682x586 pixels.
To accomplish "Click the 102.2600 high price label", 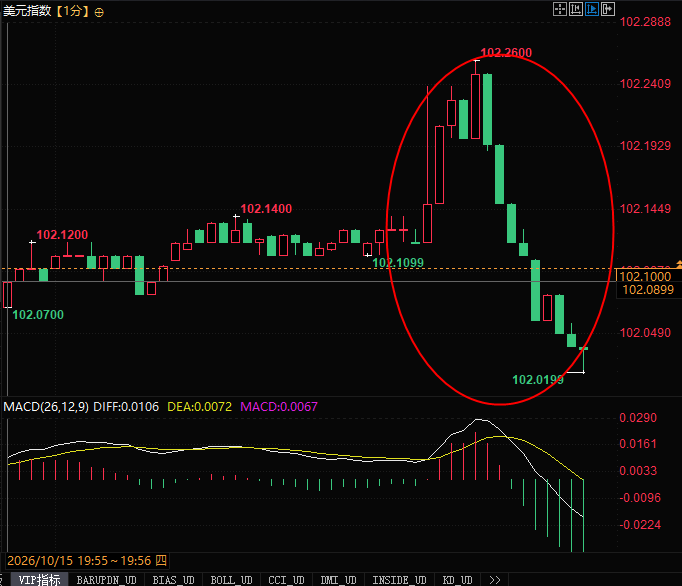I will pos(506,53).
